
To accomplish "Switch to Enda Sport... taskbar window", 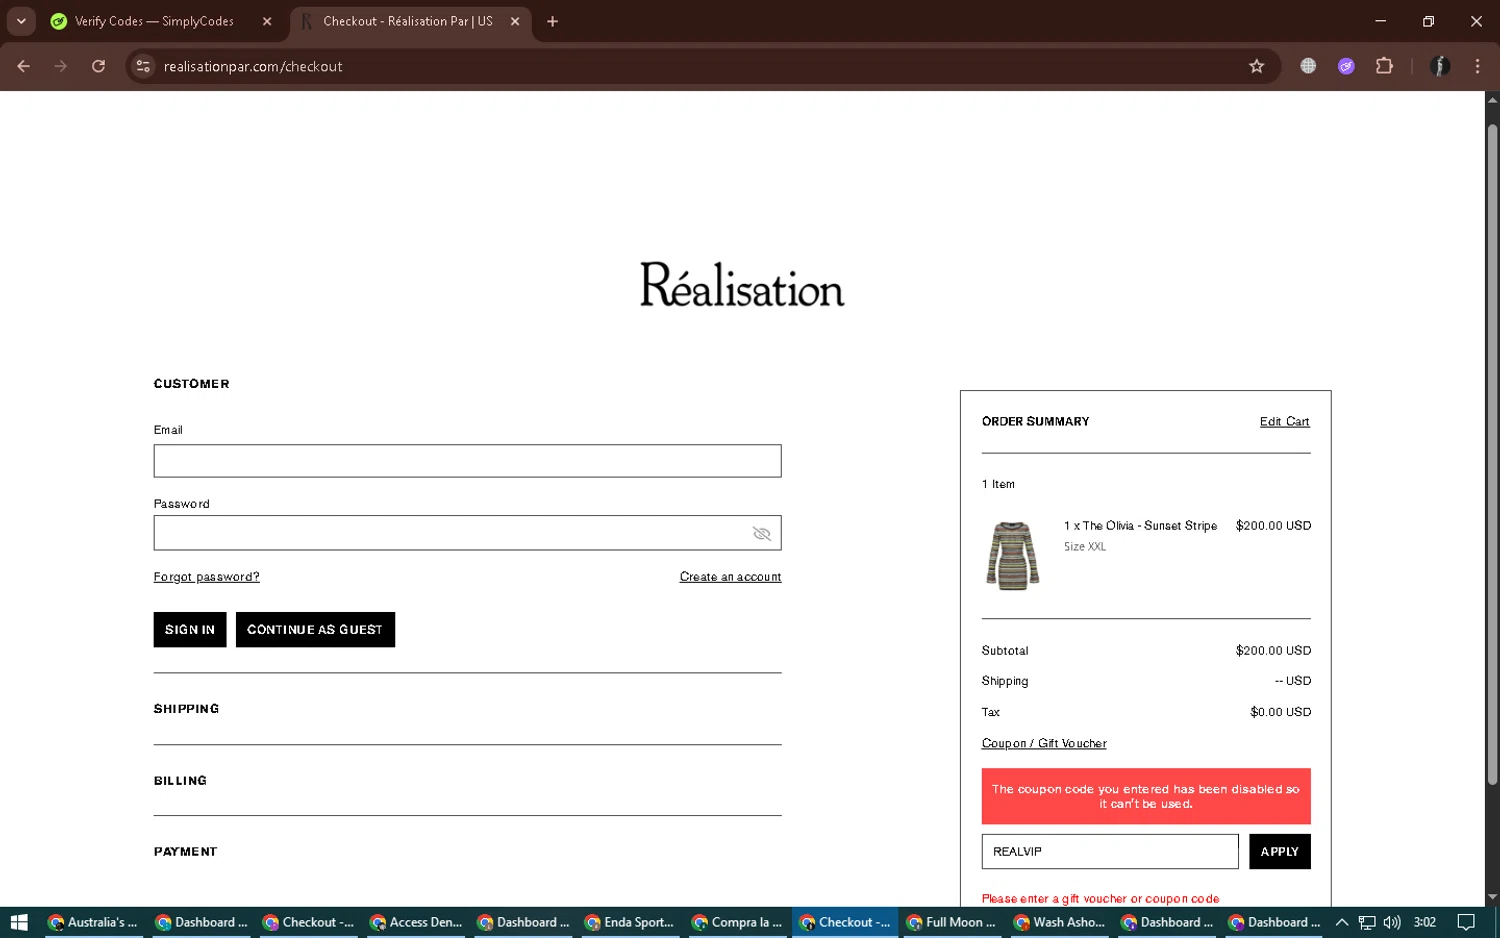I will pos(630,922).
